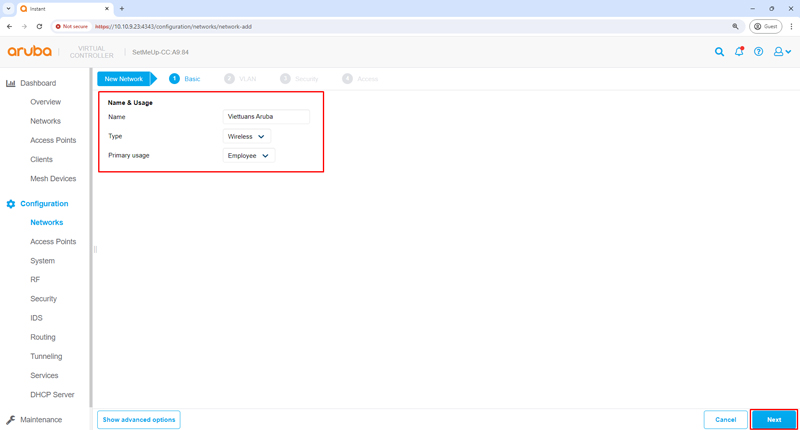Expand the Primary usage dropdown showing Employee
Viewport: 800px width, 430px height.
tap(248, 156)
